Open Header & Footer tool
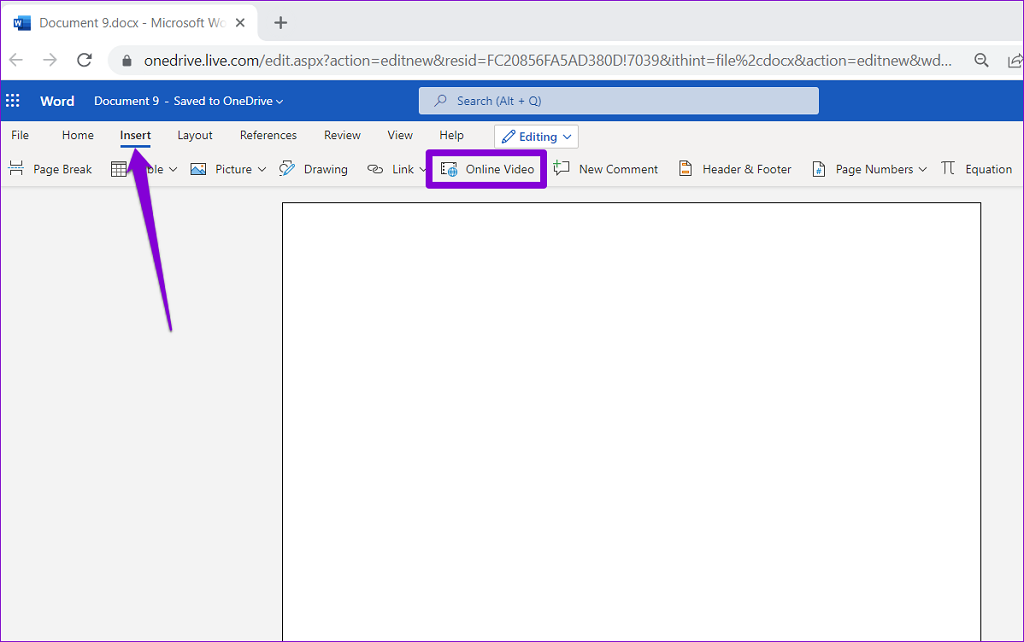Screen dimensions: 1024x642 (735, 169)
